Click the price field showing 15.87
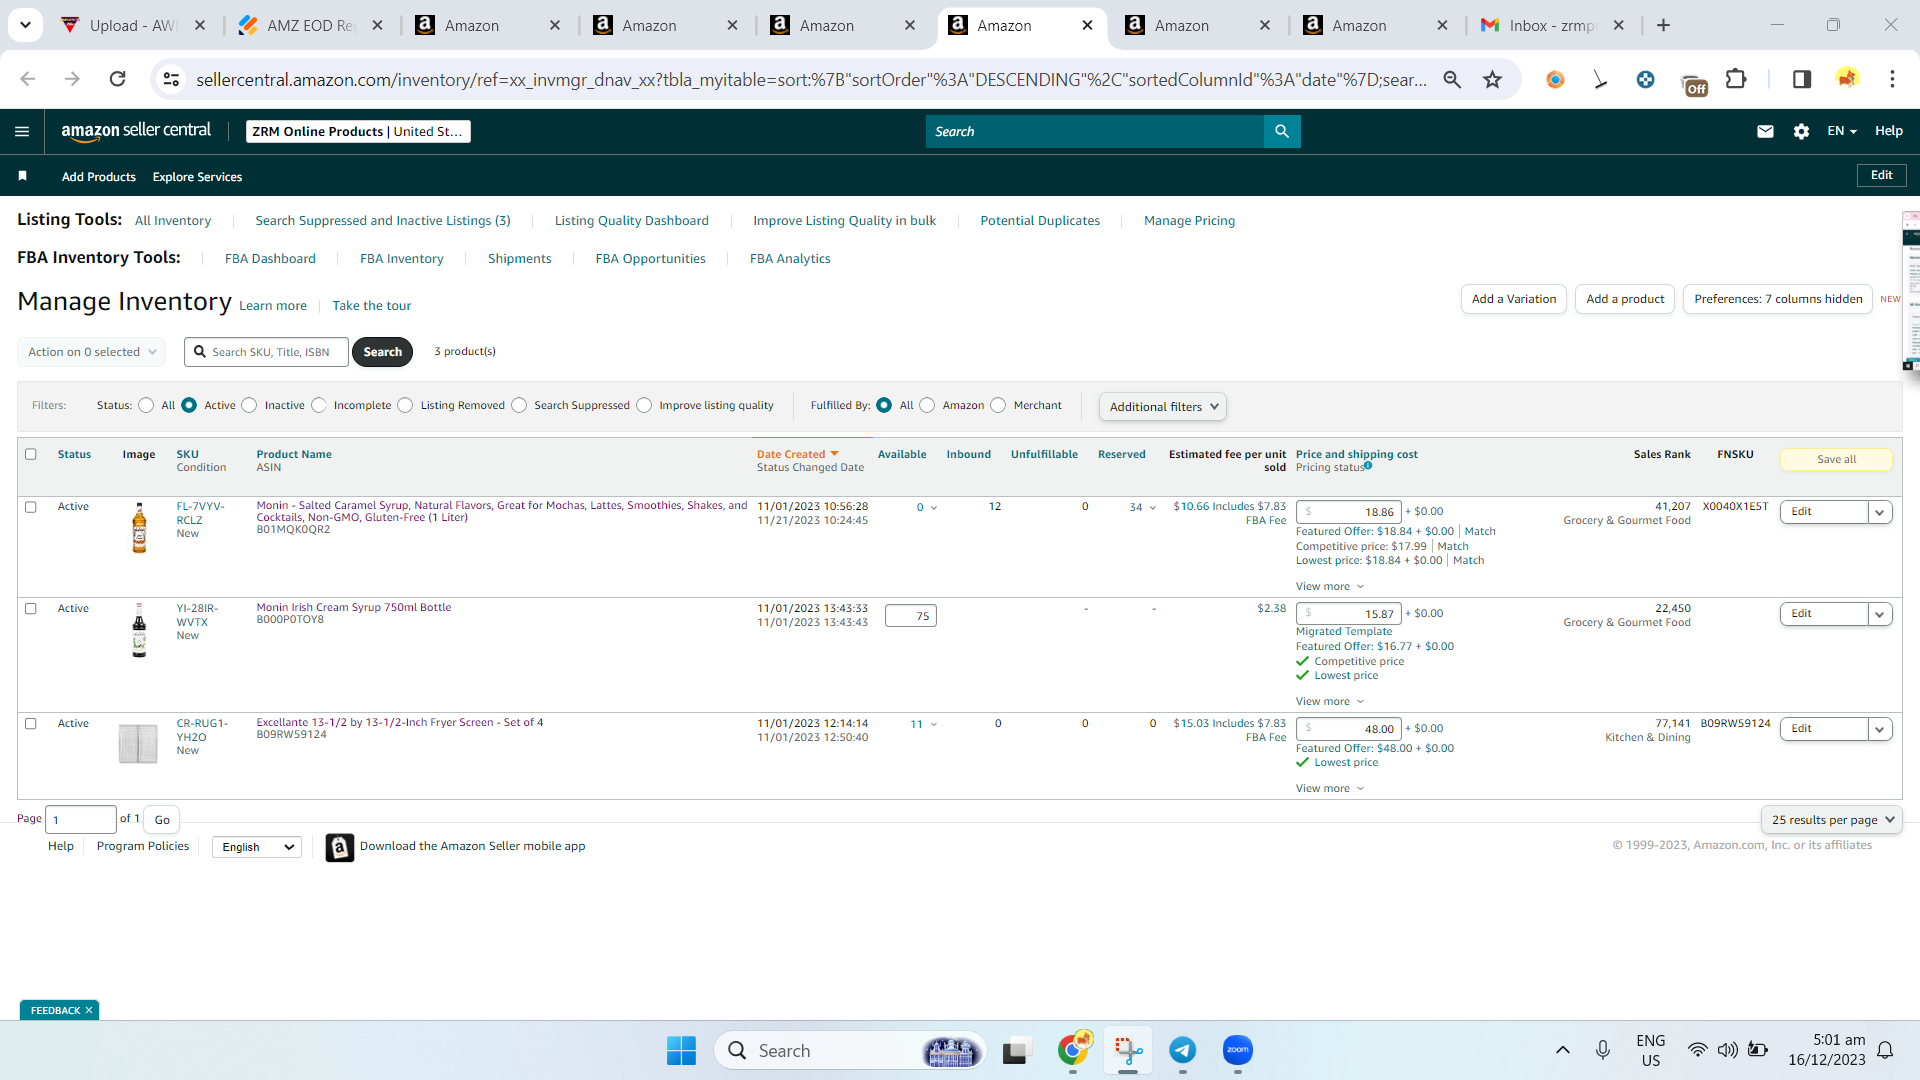The image size is (1920, 1080). pos(1349,614)
